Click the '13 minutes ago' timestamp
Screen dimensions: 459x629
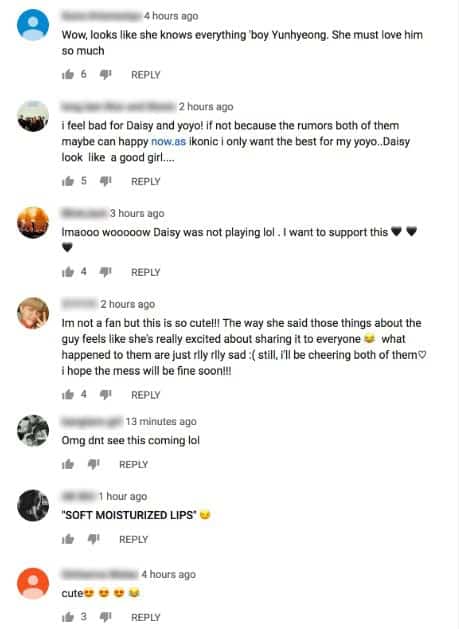161,422
